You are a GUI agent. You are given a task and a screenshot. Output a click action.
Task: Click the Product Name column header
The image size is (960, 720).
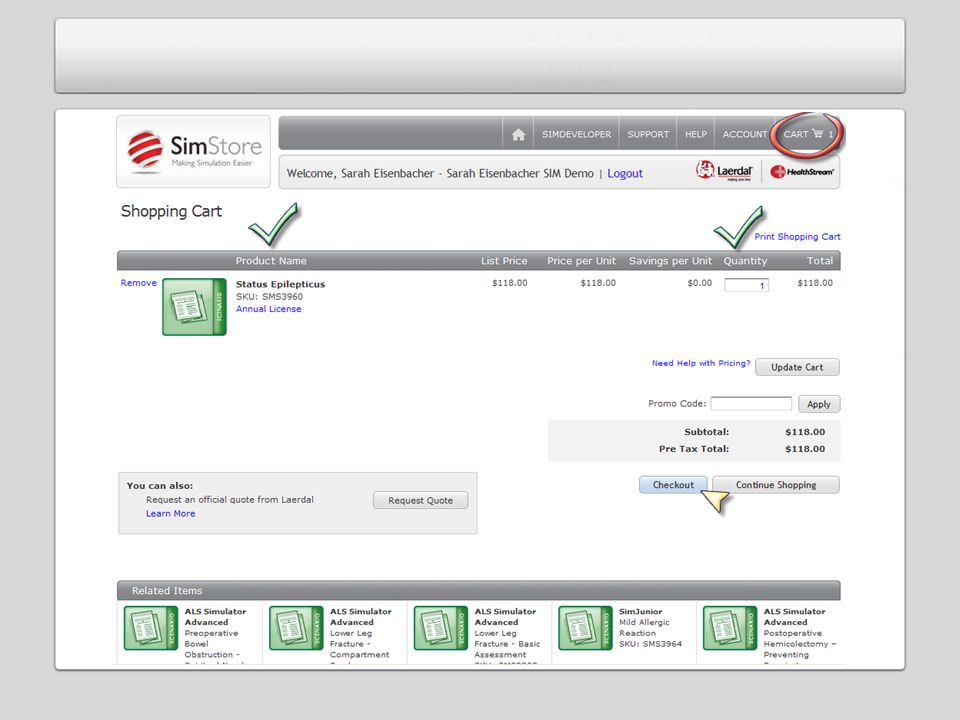pos(271,261)
